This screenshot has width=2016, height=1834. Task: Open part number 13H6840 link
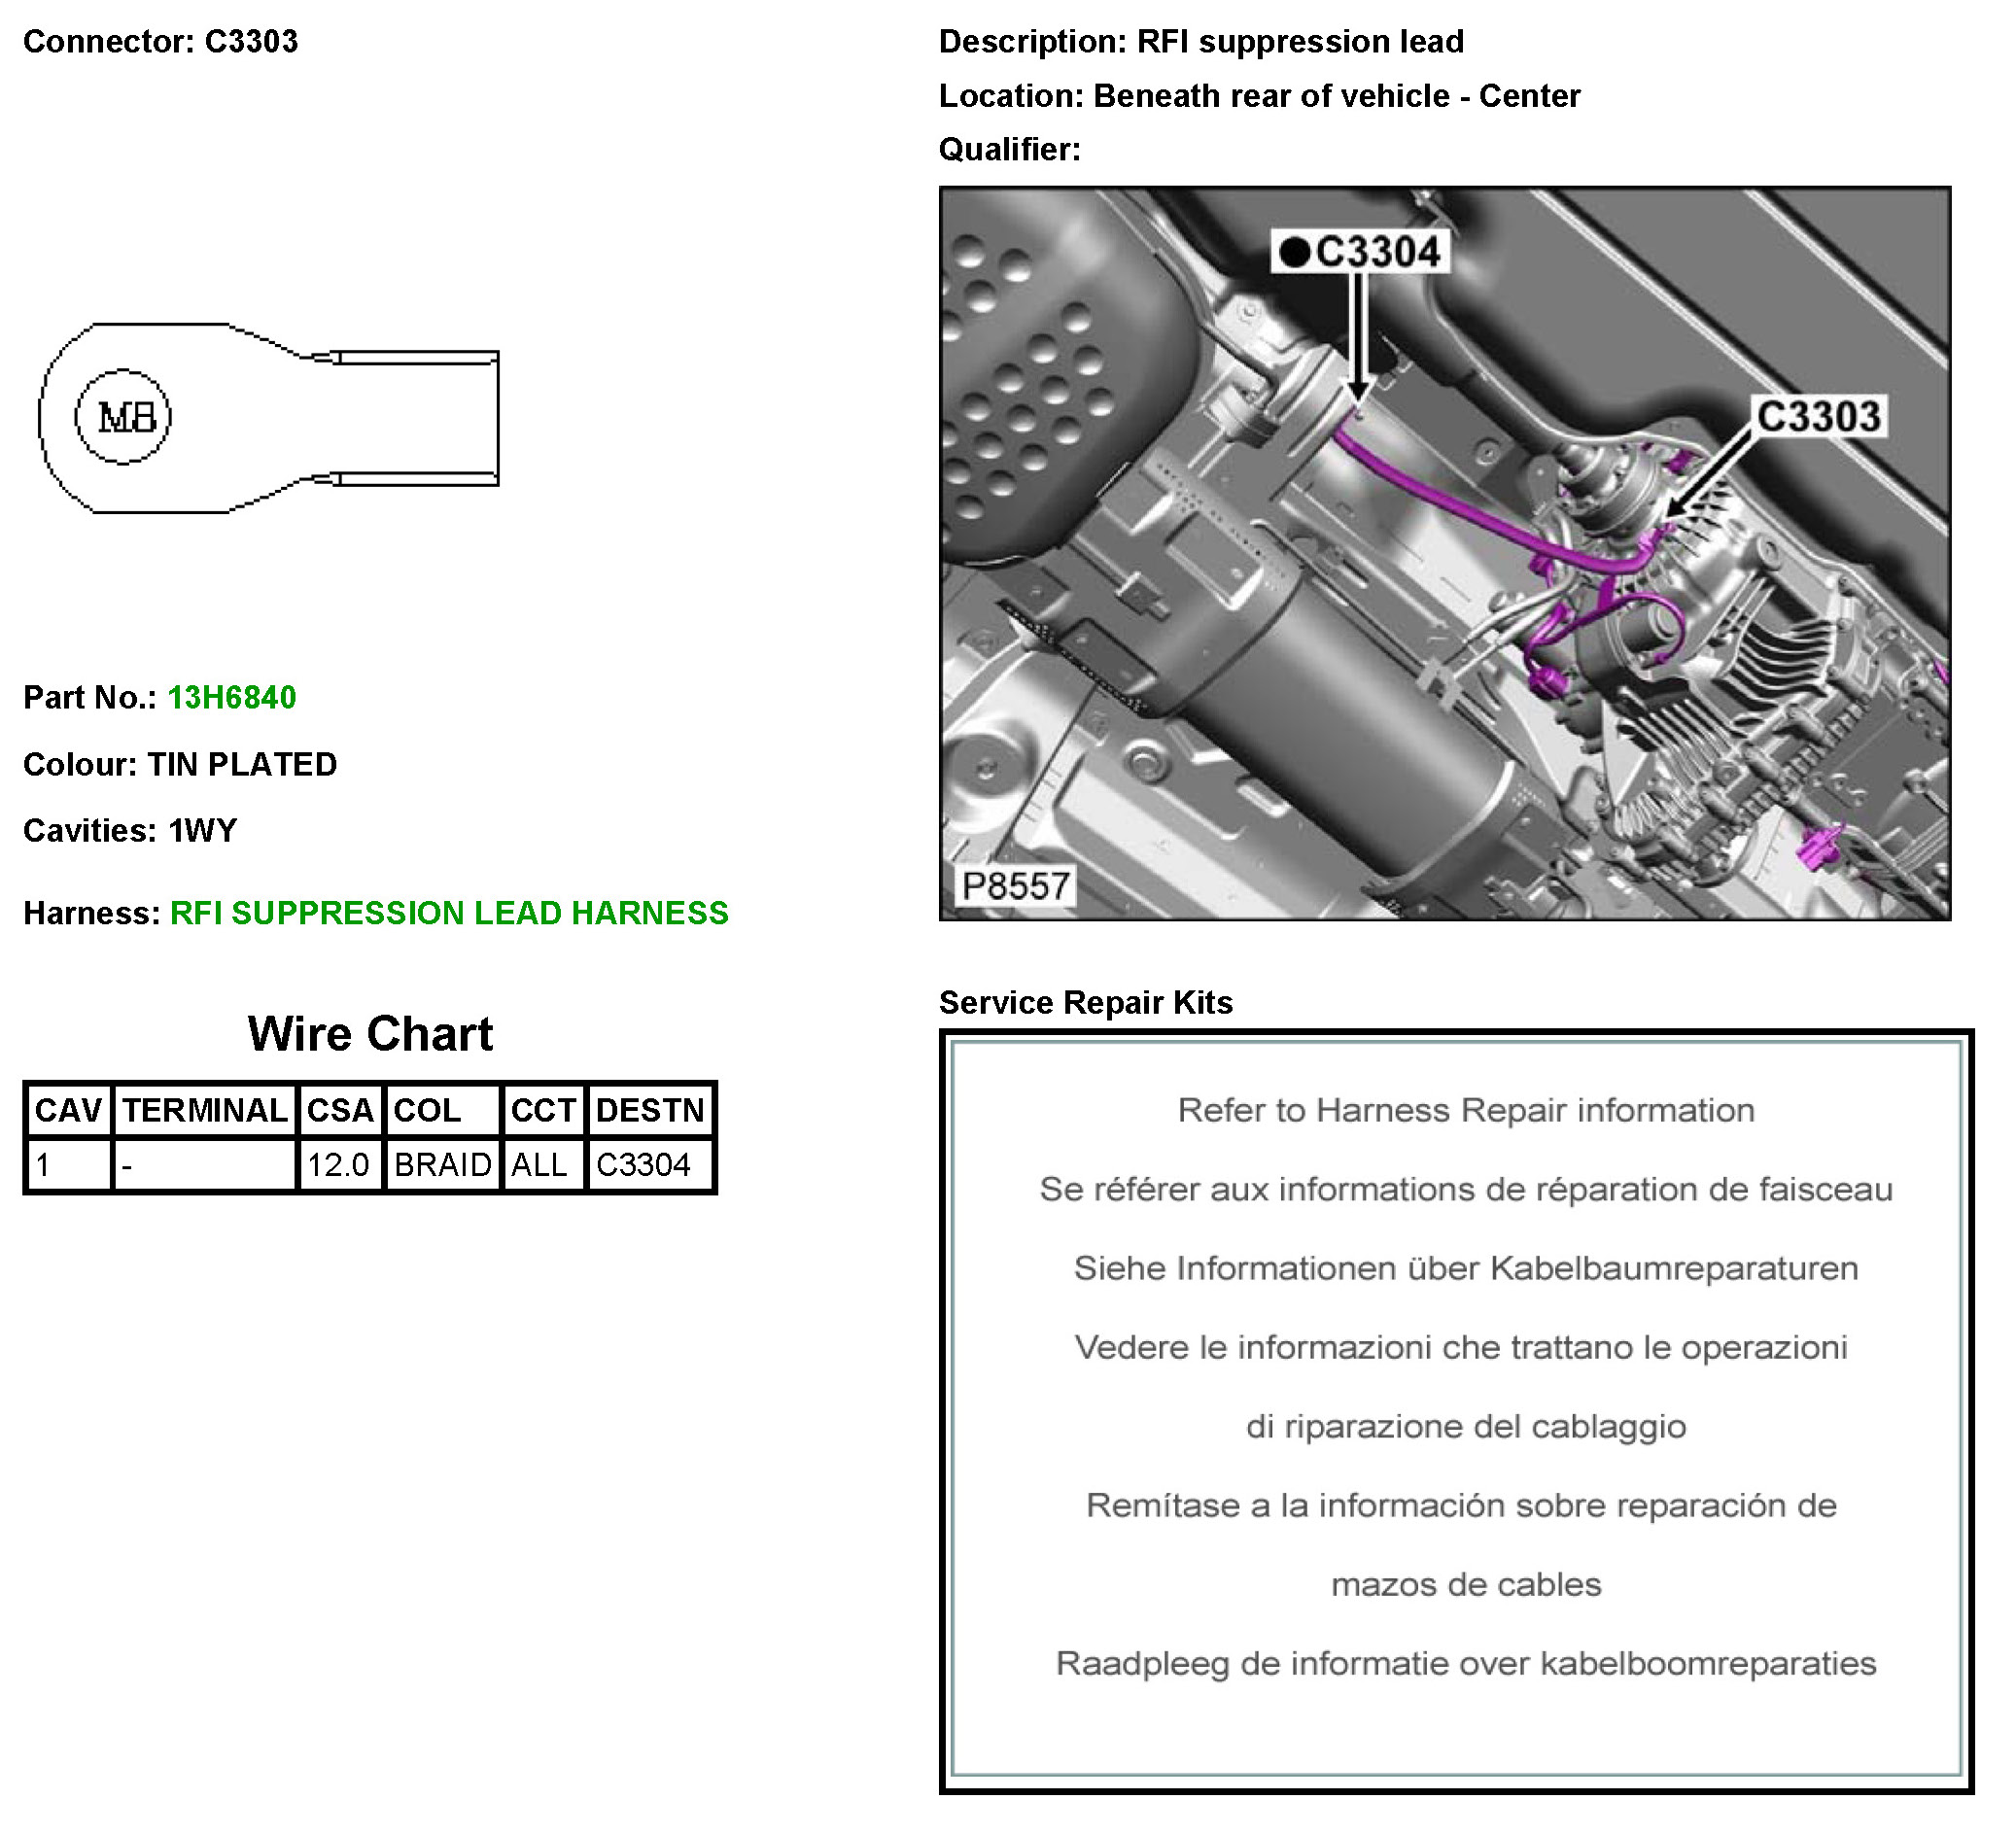click(231, 697)
